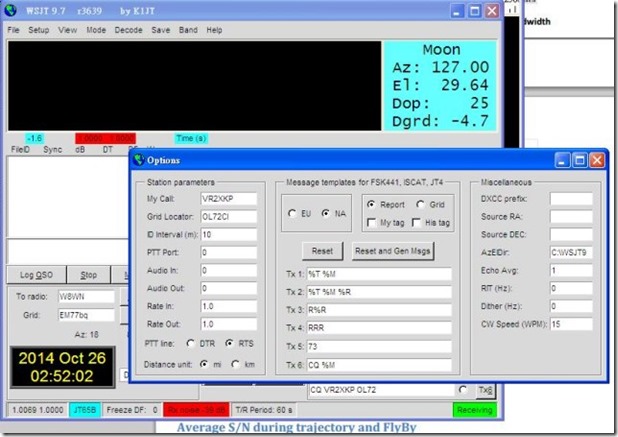Click the Tx 2 message template field

pyautogui.click(x=379, y=292)
